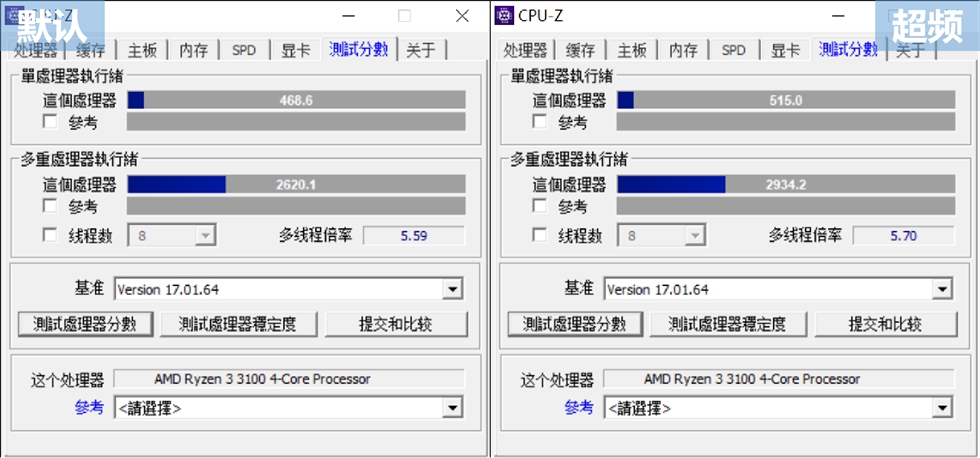
Task: Go to SPD tab in the left window
Action: click(x=244, y=50)
